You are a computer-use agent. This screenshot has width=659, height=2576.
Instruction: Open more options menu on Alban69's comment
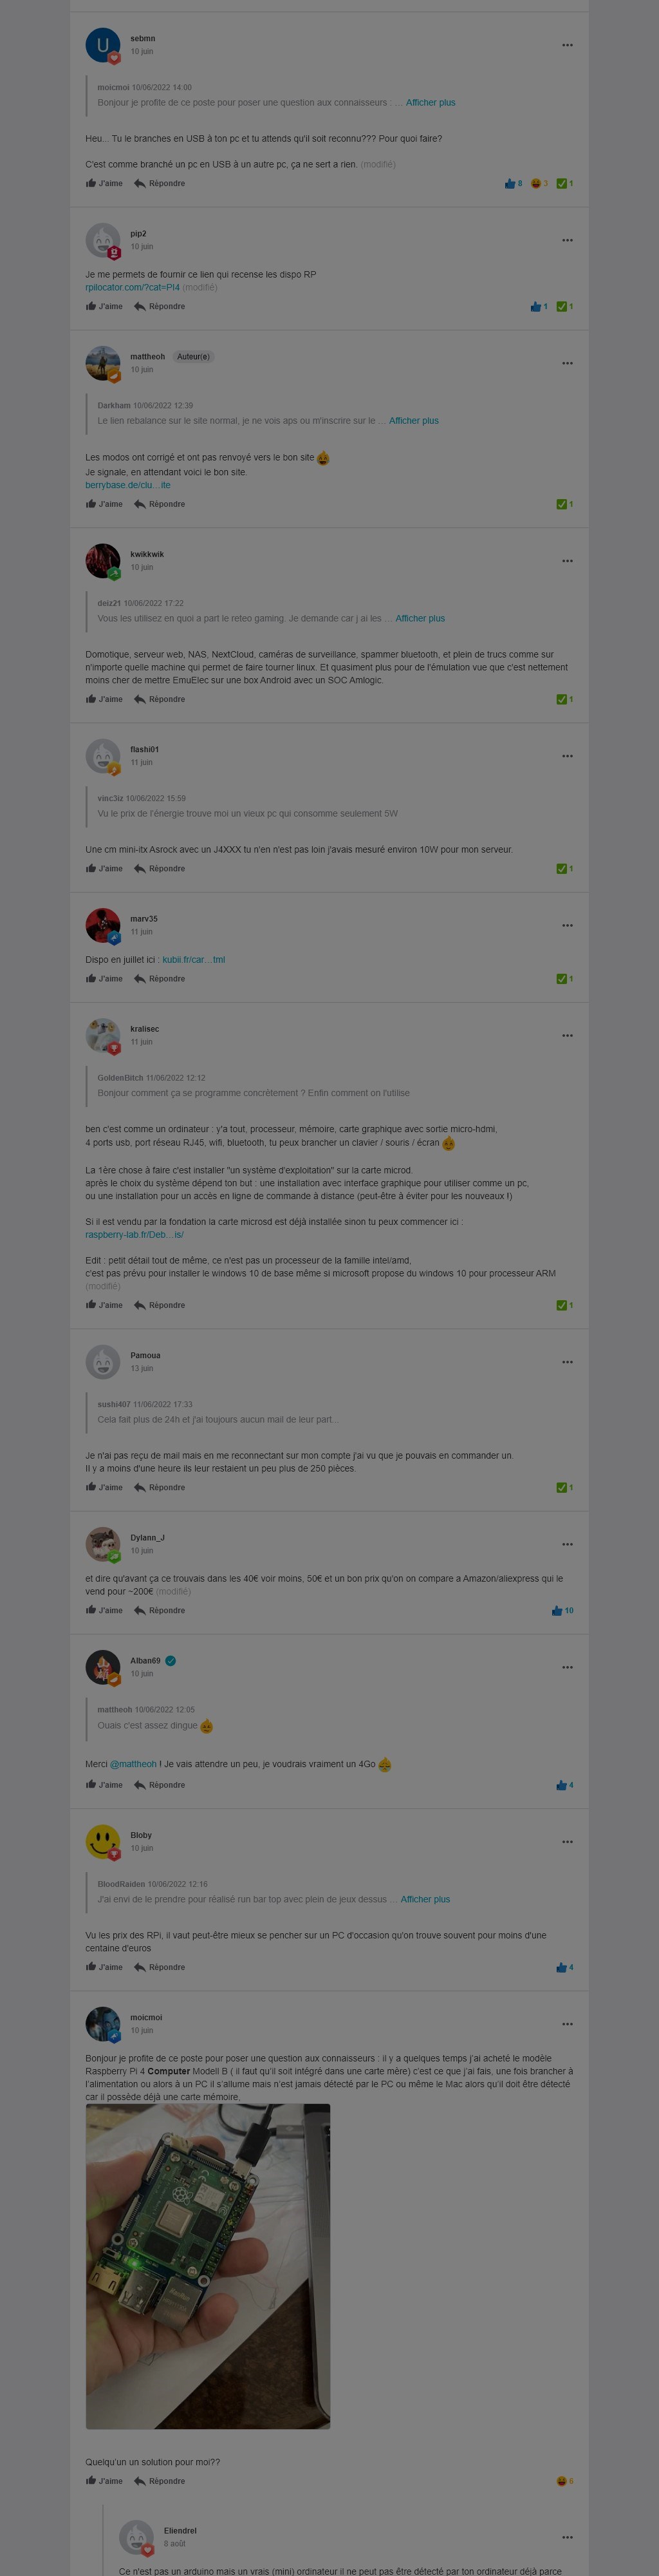pos(567,1668)
